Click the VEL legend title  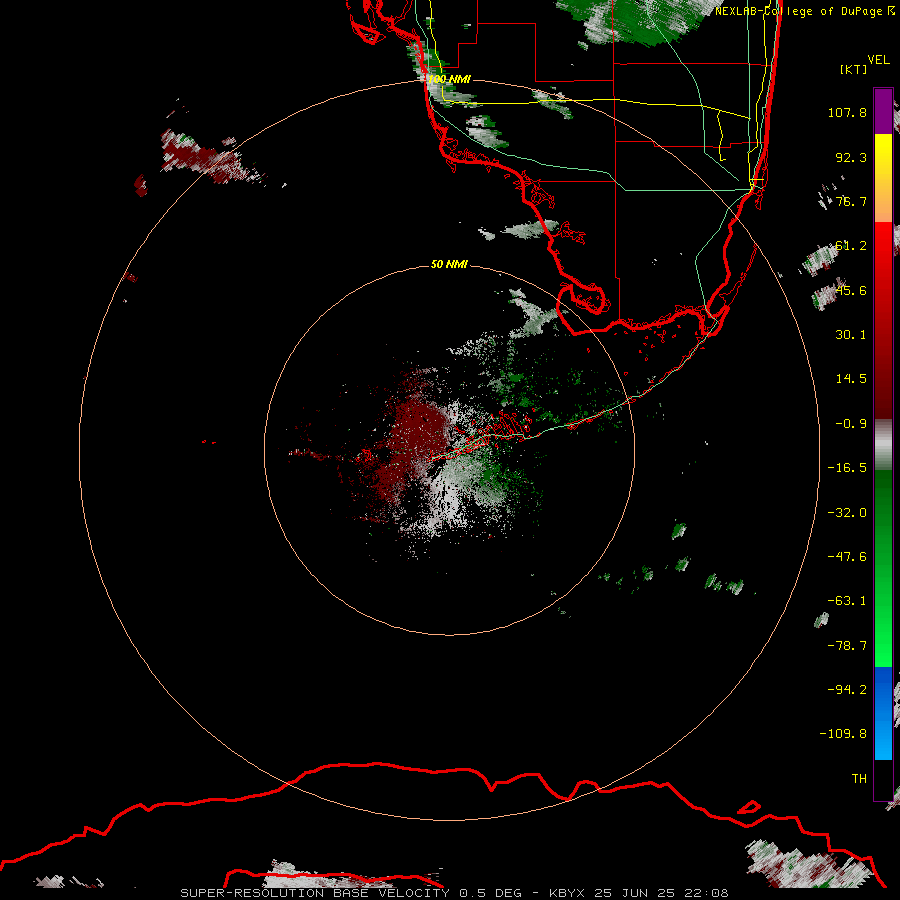[878, 59]
